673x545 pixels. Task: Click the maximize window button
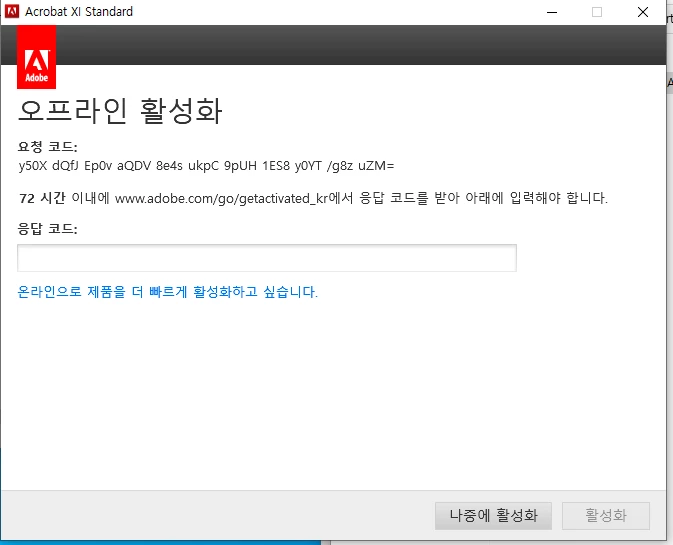(597, 12)
